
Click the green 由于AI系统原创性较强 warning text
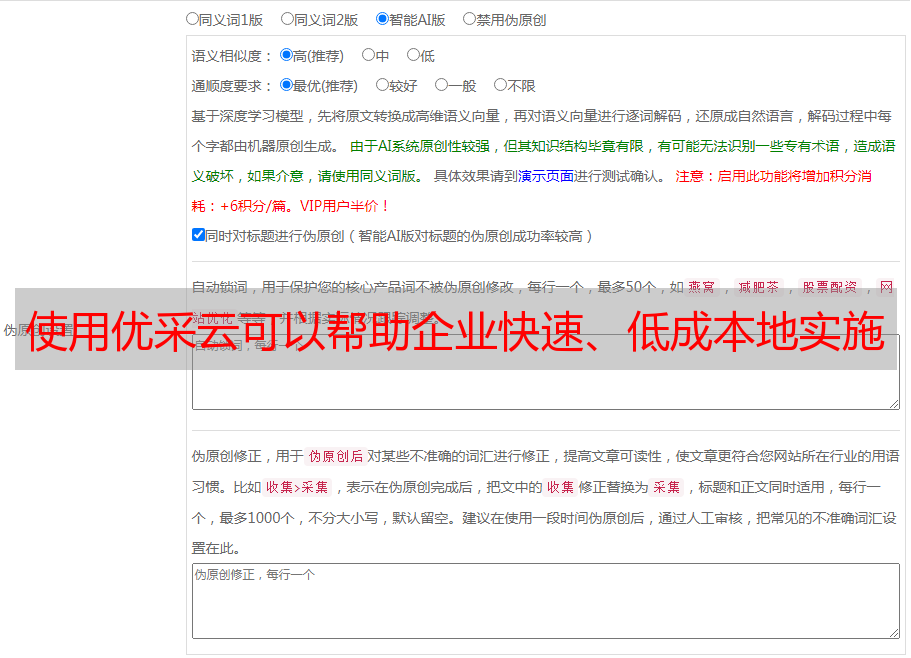point(420,146)
